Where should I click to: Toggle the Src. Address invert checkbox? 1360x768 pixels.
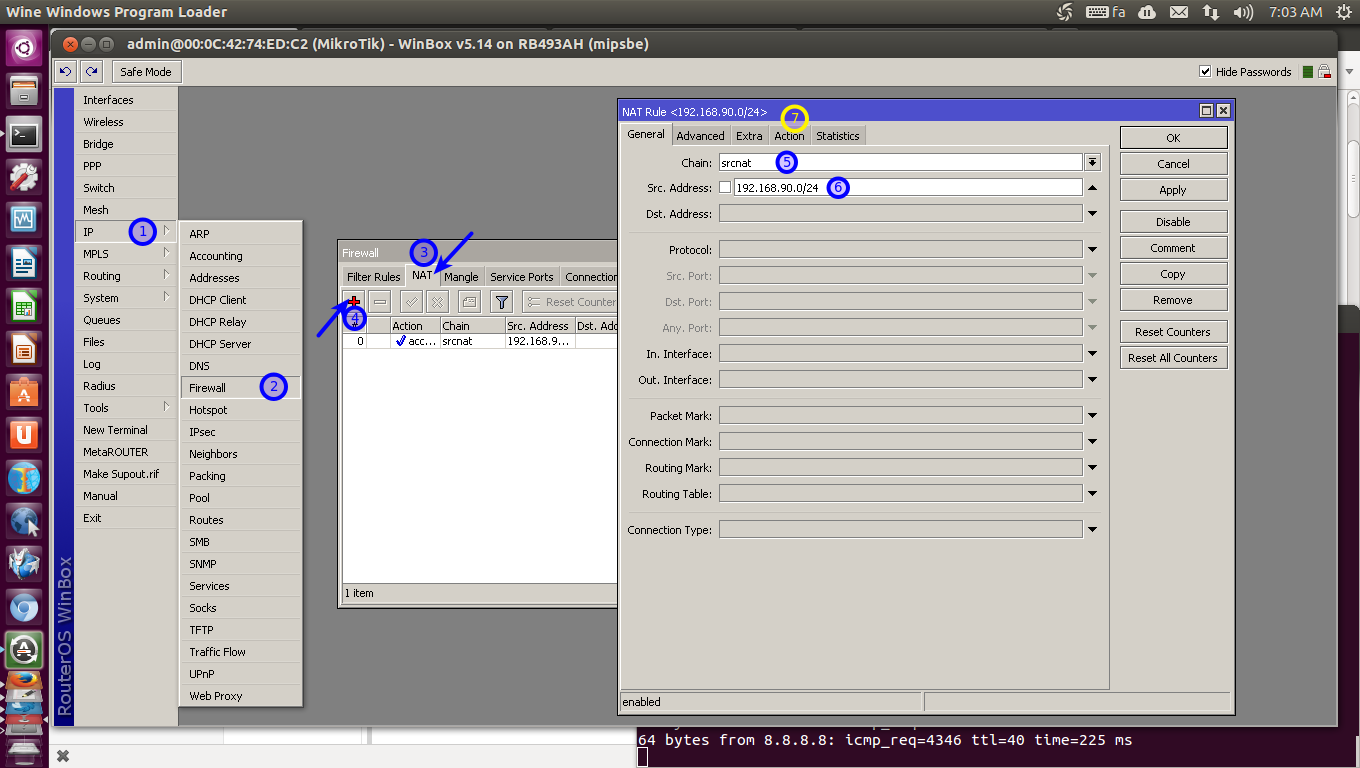pos(725,188)
